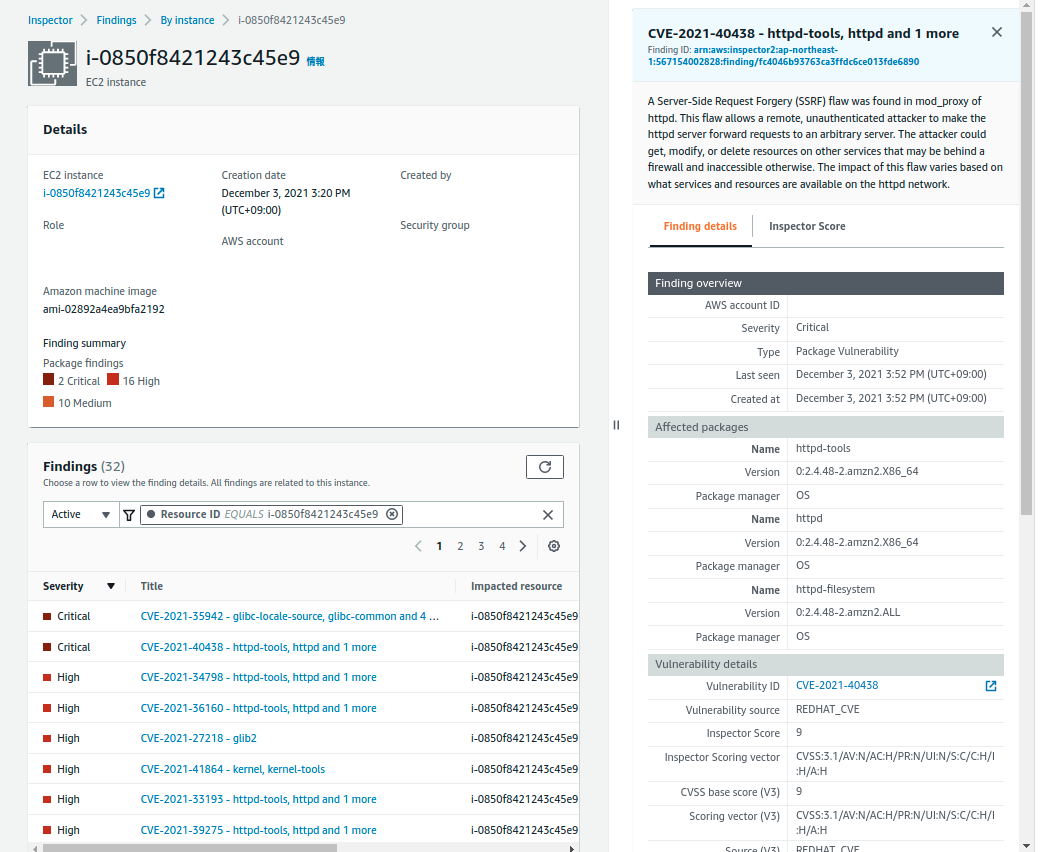1041x852 pixels.
Task: Go to next findings page arrow
Action: coord(523,546)
